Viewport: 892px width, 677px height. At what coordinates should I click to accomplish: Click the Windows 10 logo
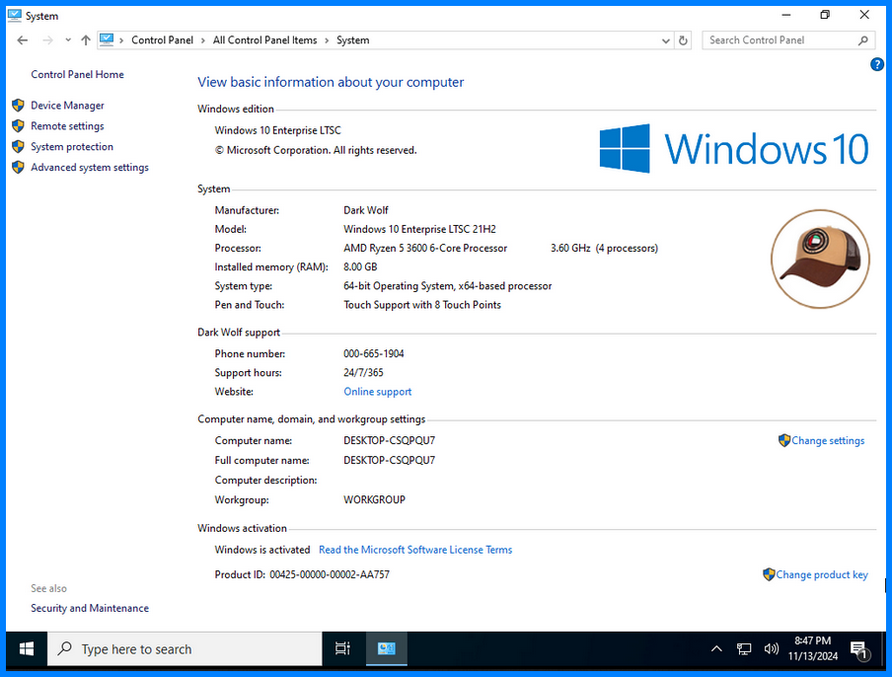coord(734,148)
